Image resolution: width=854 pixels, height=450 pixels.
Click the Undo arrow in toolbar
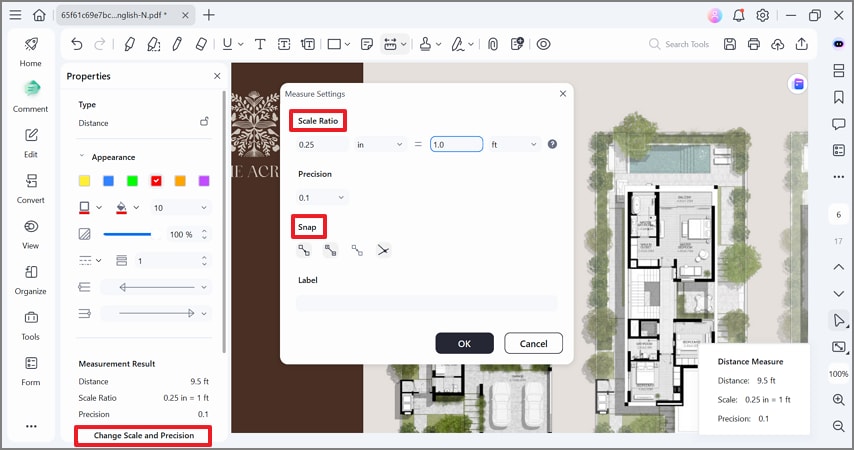(77, 44)
